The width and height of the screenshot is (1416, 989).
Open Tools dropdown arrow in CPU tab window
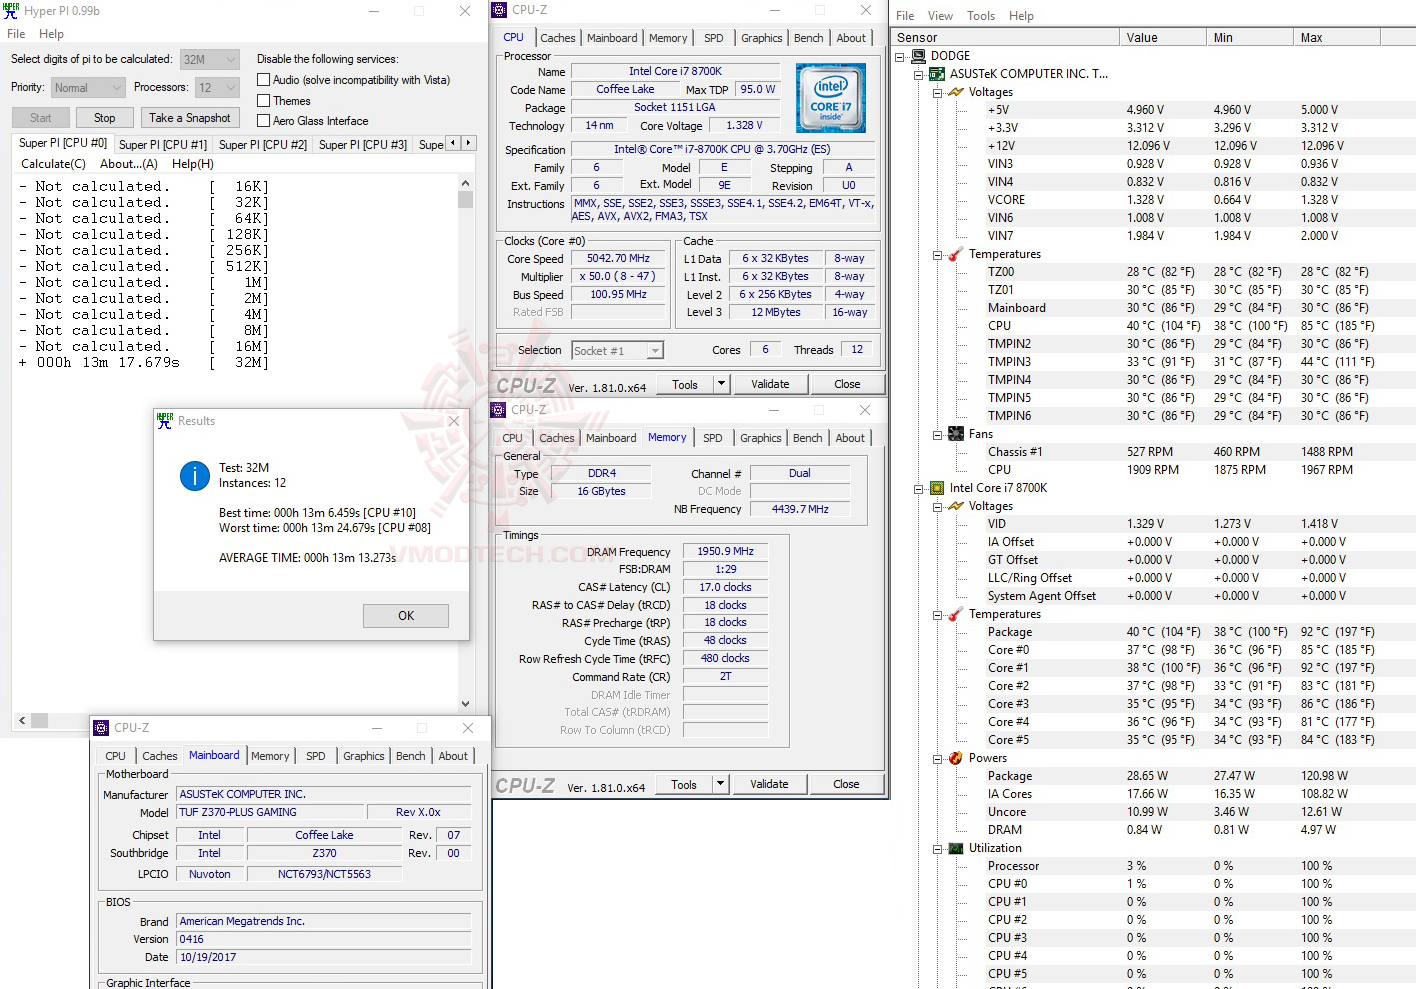pos(721,384)
